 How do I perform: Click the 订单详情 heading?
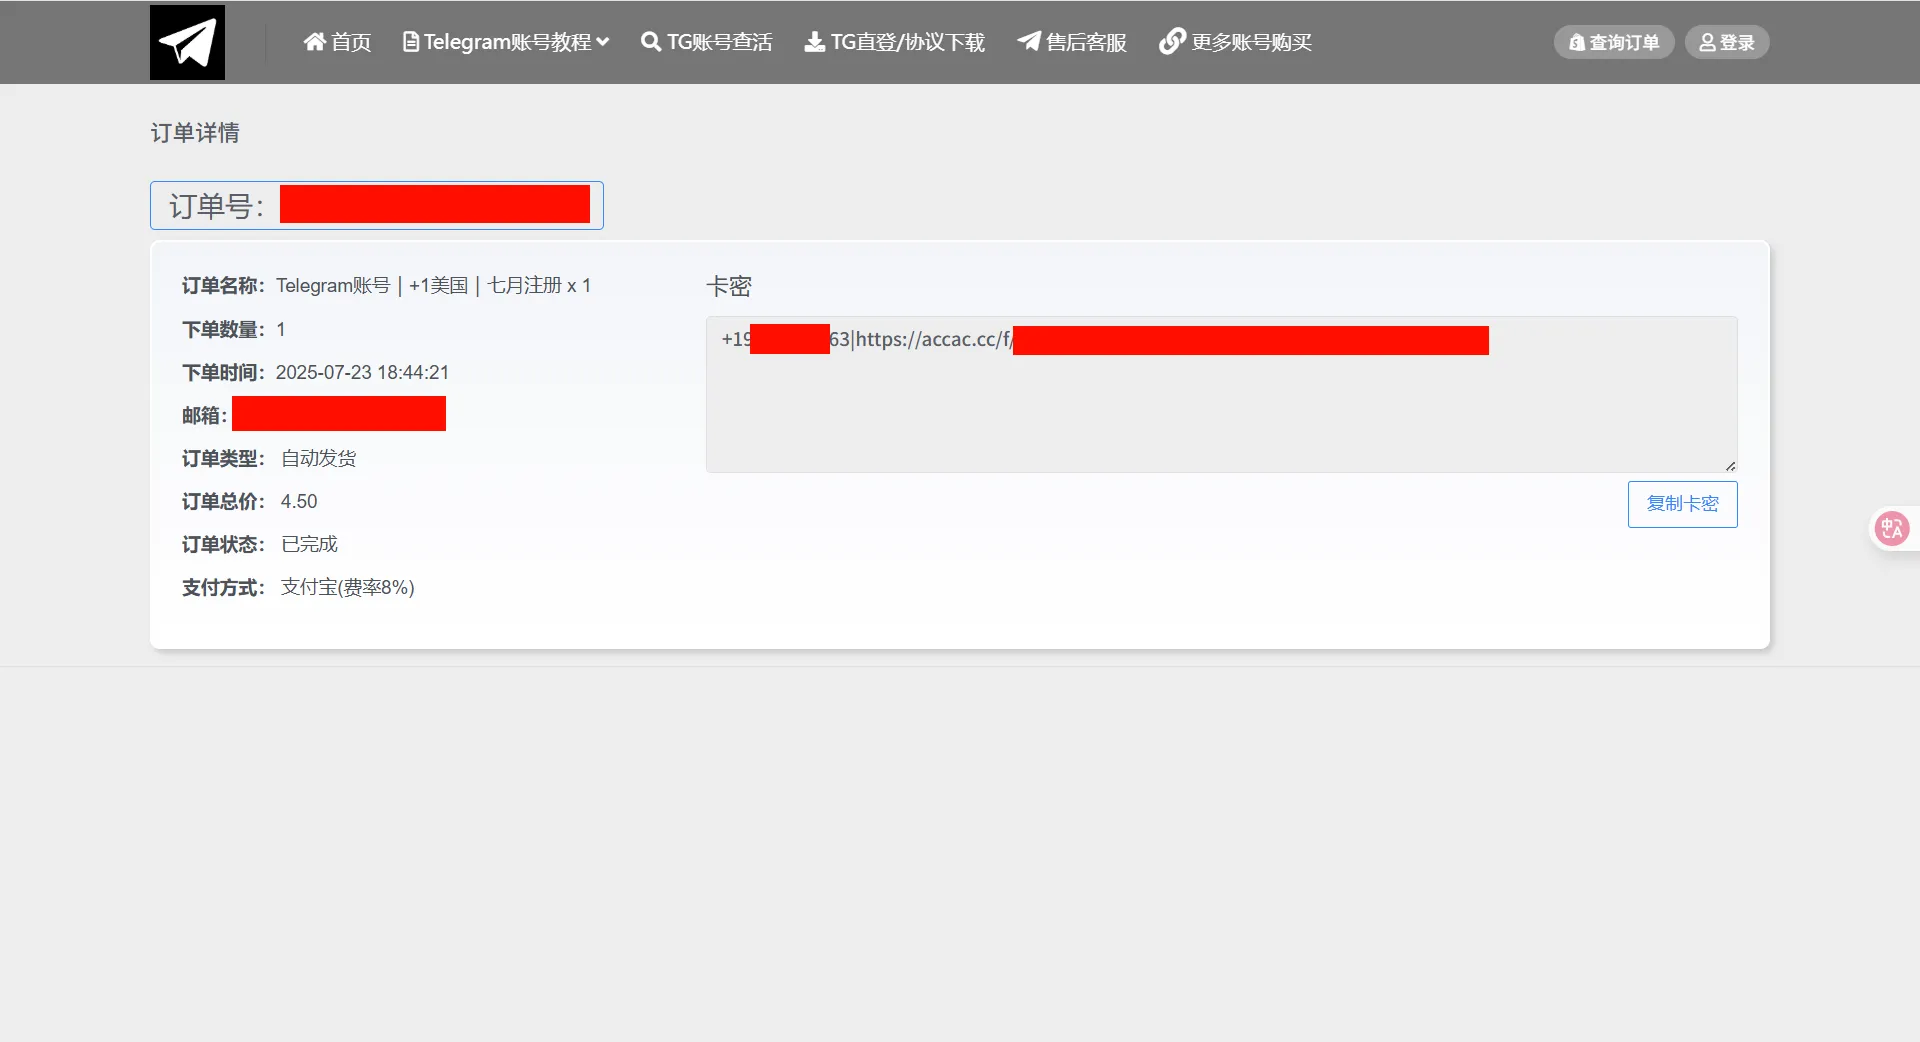coord(195,133)
